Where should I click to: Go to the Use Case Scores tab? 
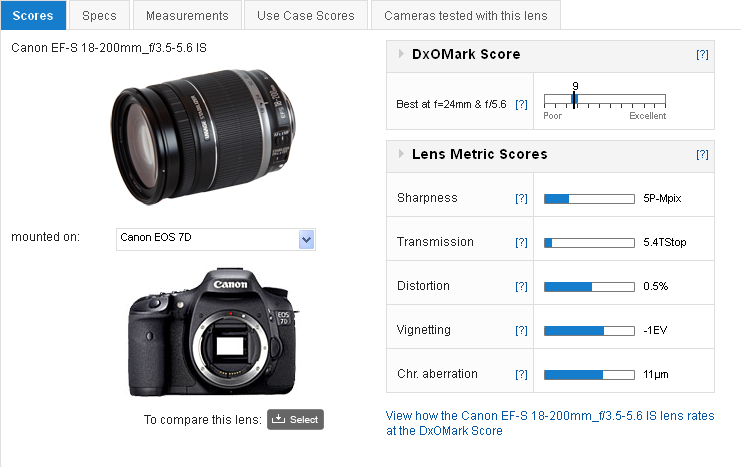306,16
